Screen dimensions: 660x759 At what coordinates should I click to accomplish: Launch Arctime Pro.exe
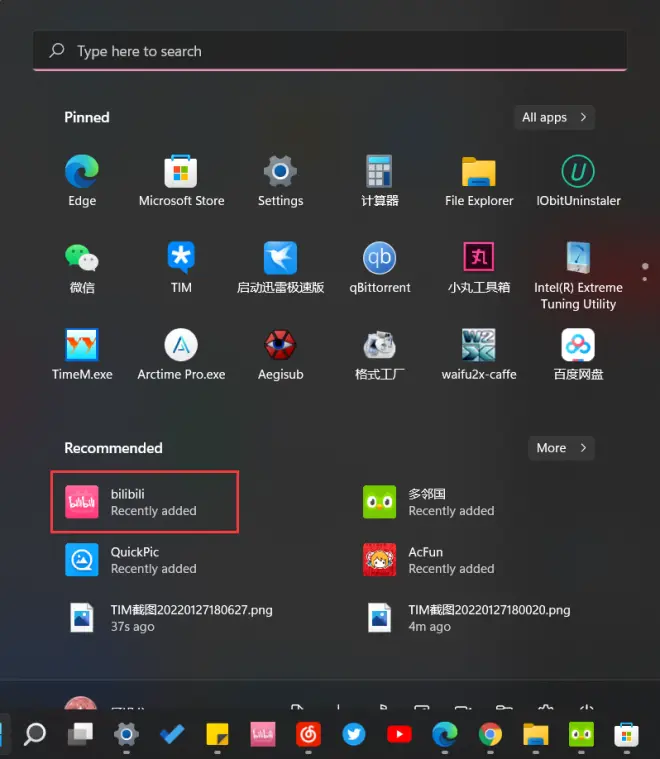click(181, 354)
